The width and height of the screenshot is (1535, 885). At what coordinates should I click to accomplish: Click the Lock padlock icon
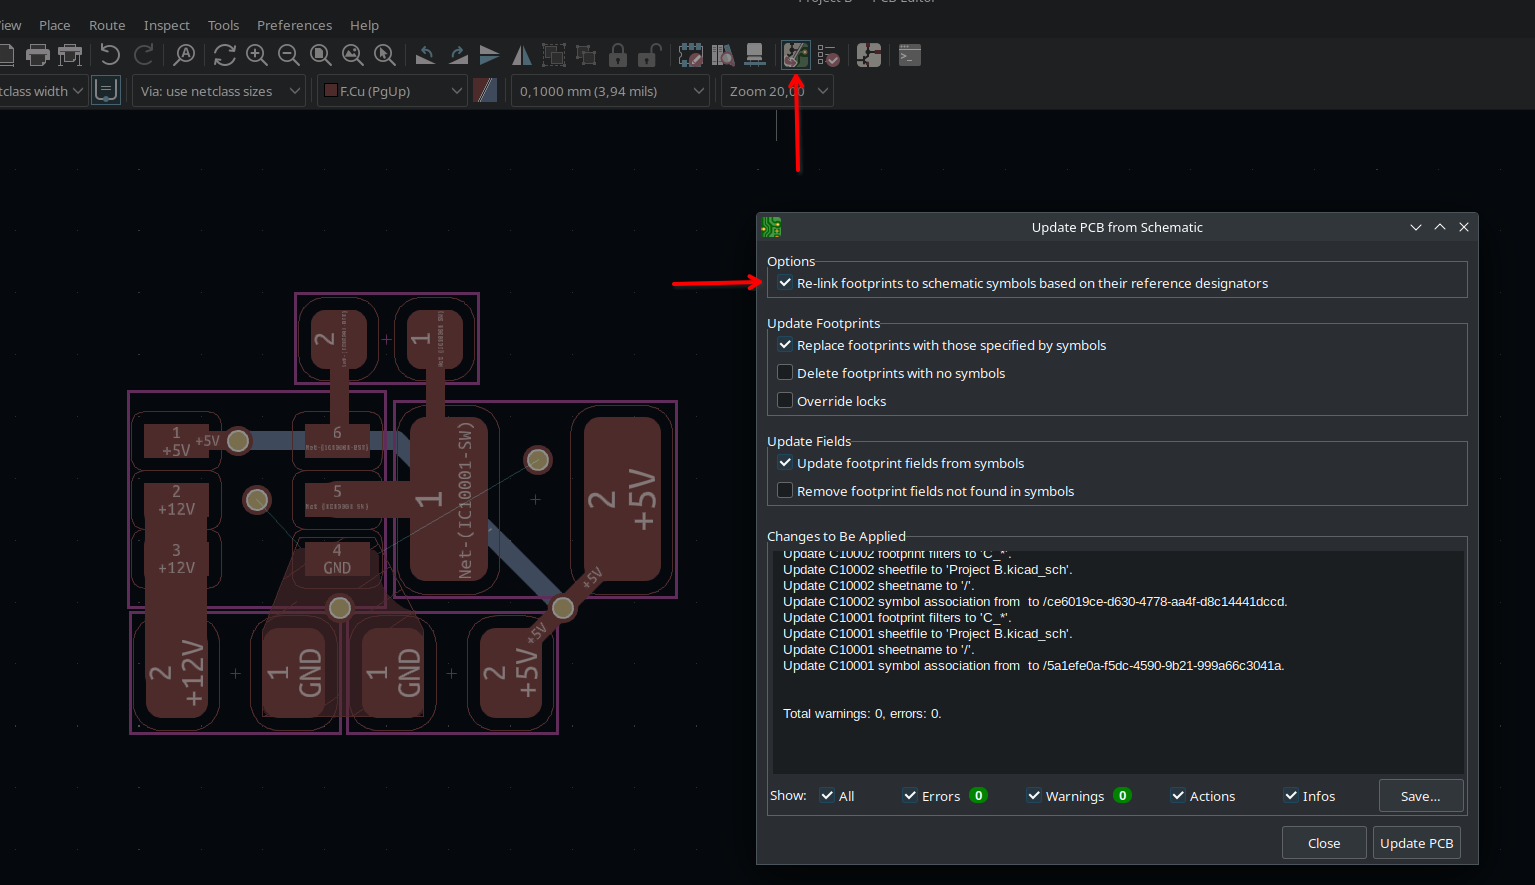(618, 56)
